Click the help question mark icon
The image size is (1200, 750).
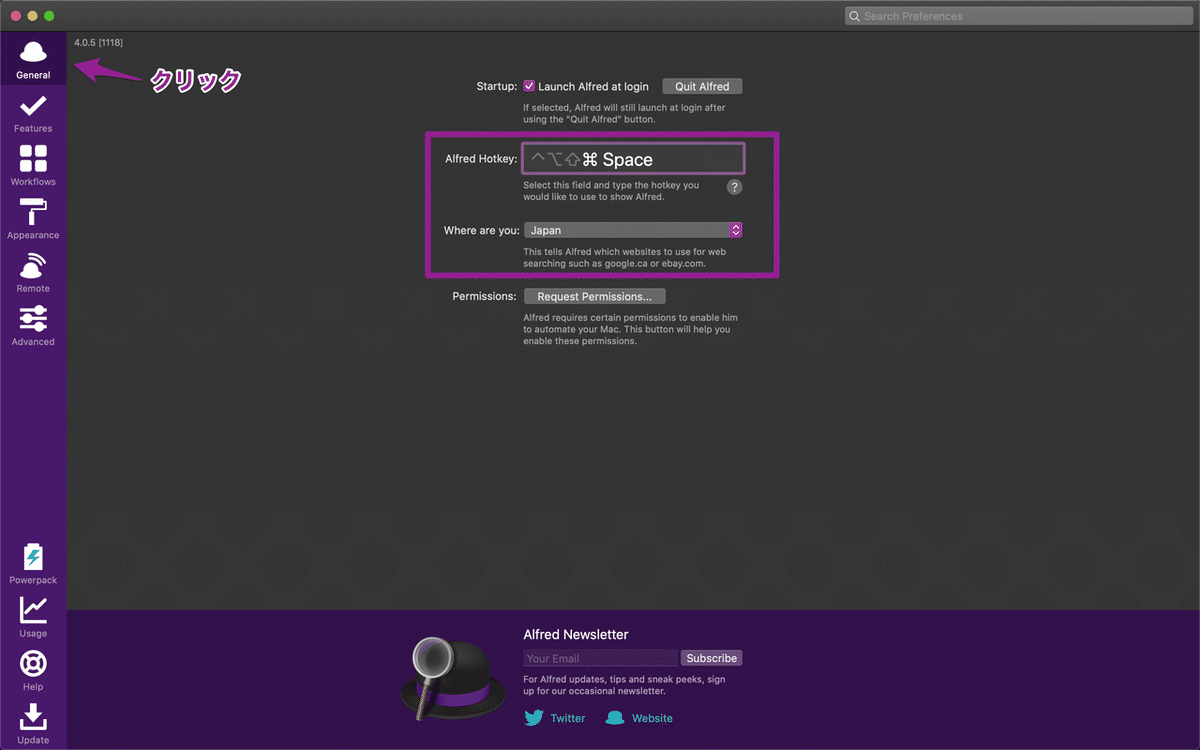pos(734,187)
